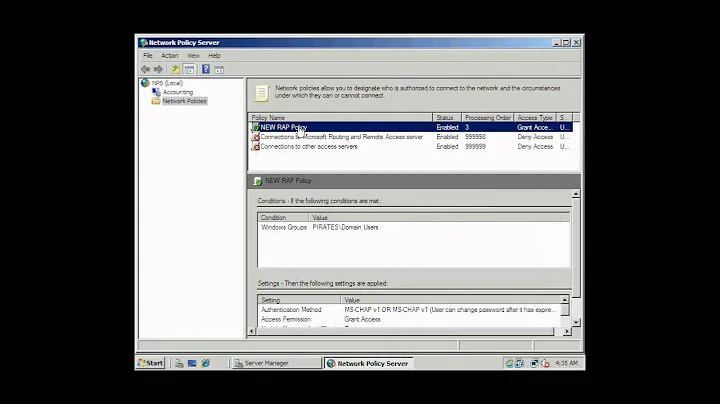This screenshot has height=404, width=720.
Task: Click details pane scroll down arrow
Action: [576, 322]
